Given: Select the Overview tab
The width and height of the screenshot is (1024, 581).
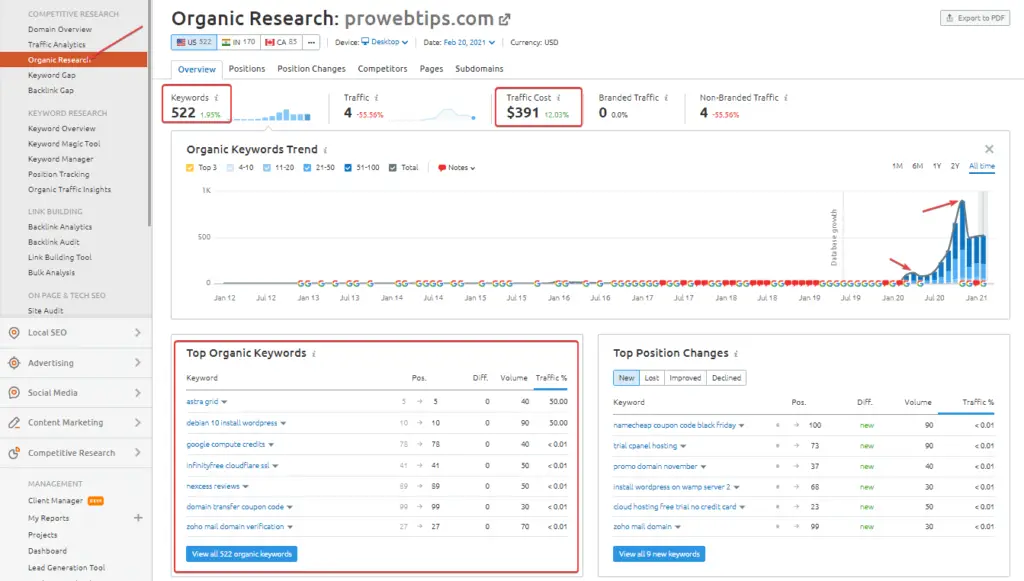Looking at the screenshot, I should coord(197,70).
